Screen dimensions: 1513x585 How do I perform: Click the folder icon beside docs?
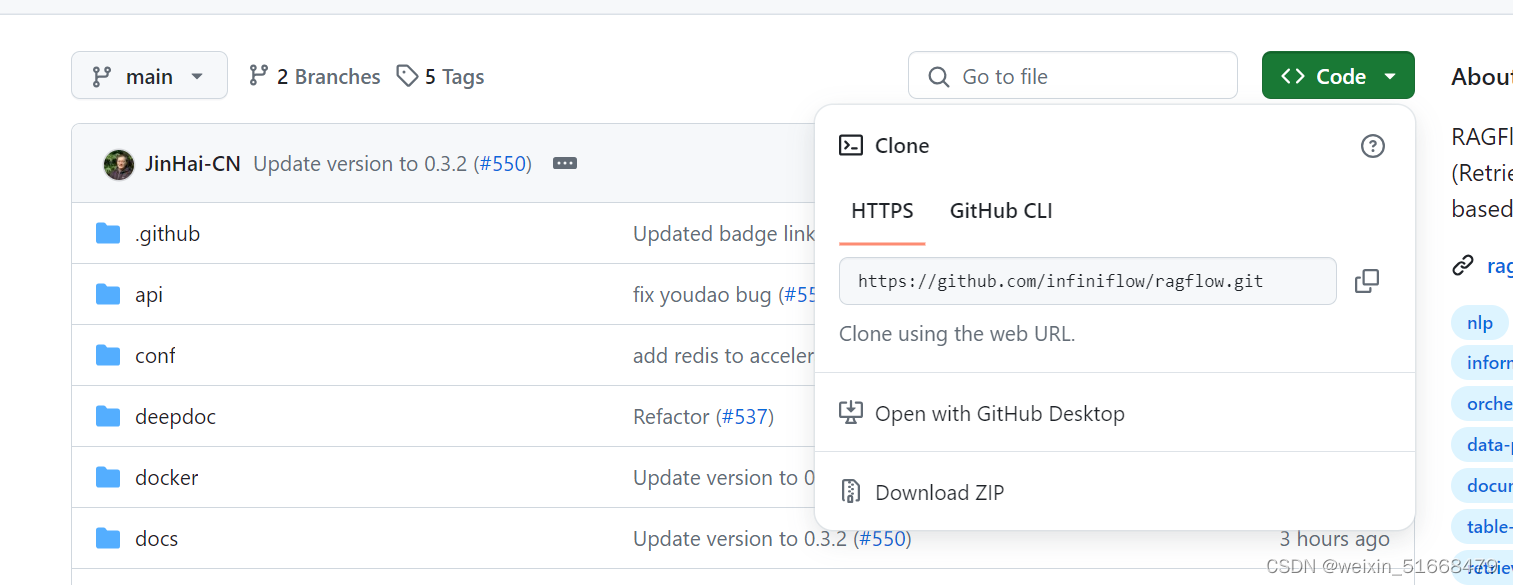(x=108, y=539)
